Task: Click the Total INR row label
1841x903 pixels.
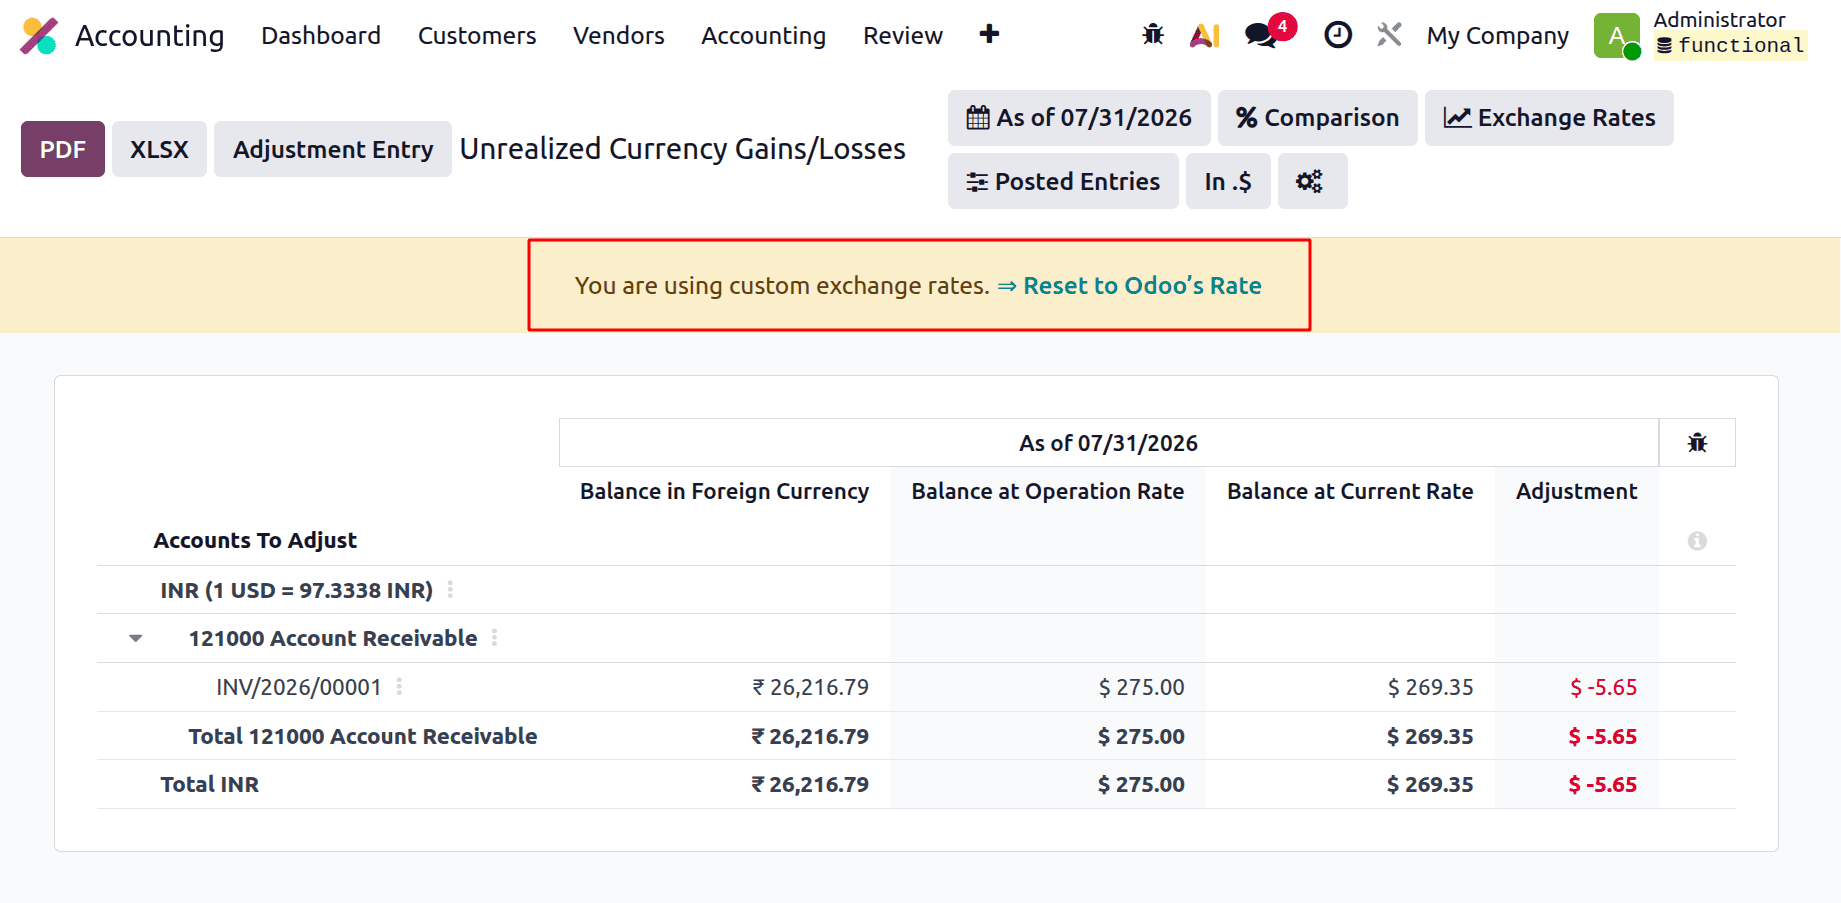Action: 210,784
